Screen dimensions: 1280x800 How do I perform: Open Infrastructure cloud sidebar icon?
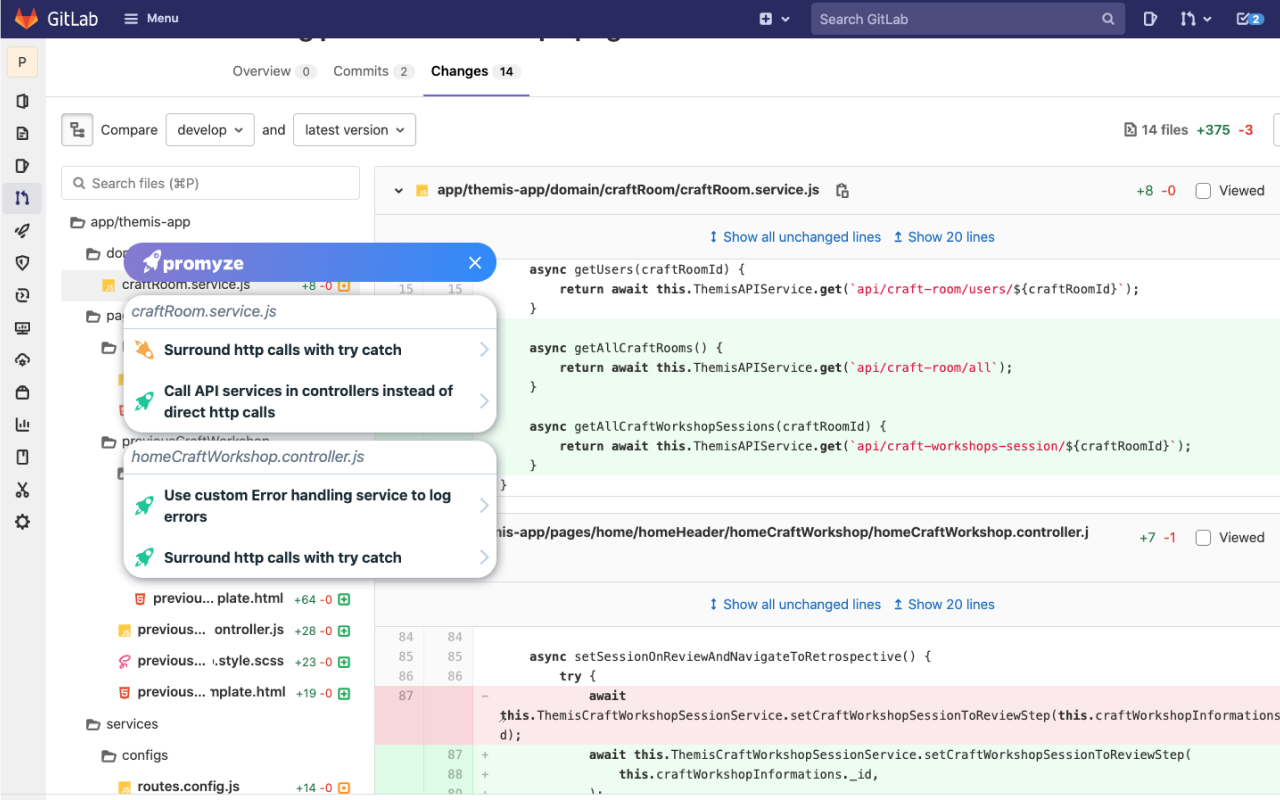pyautogui.click(x=22, y=360)
